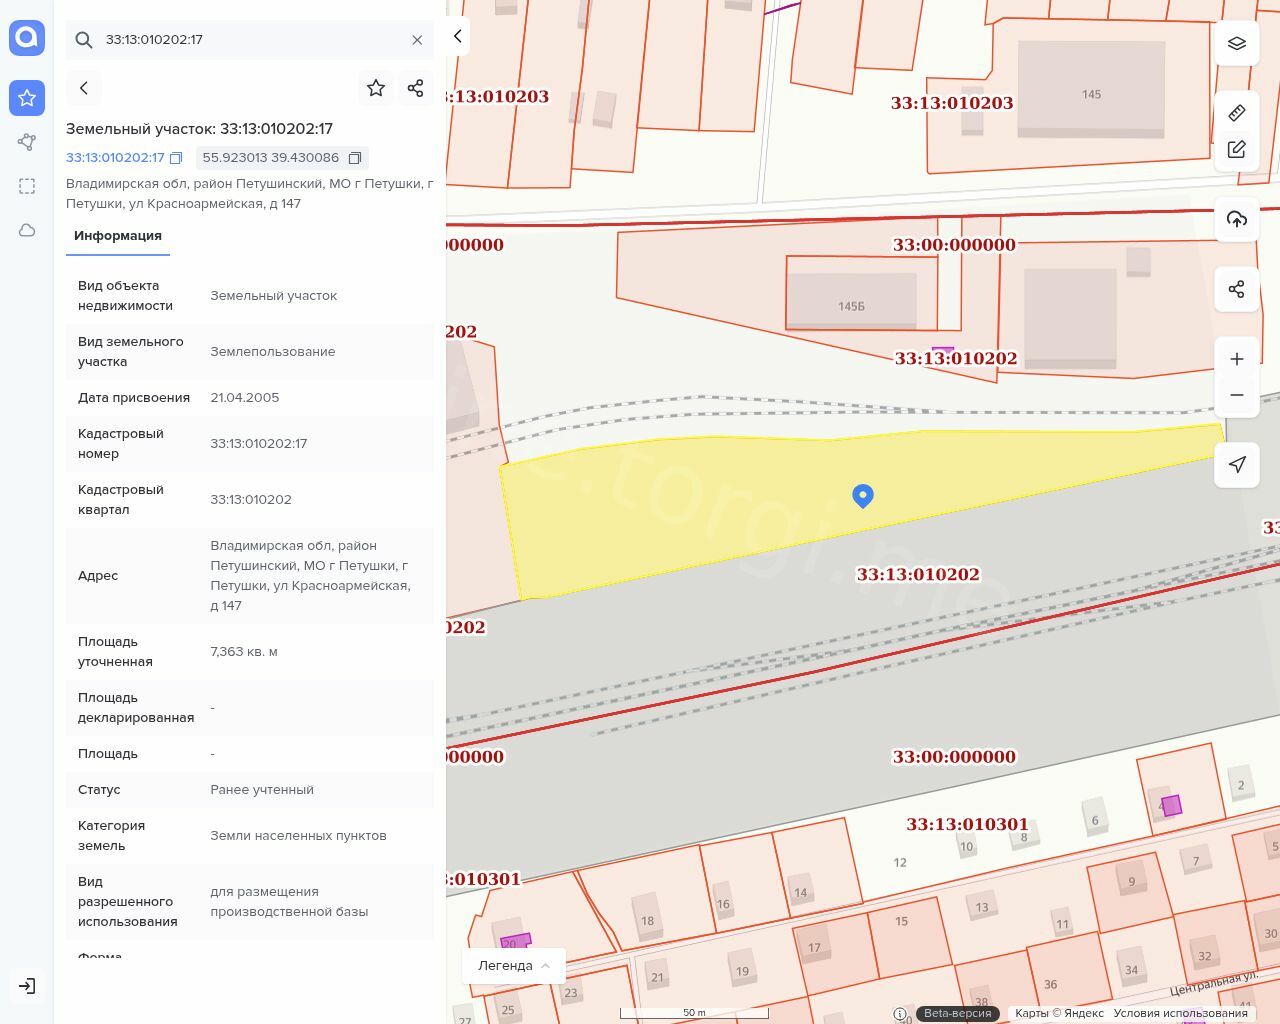The width and height of the screenshot is (1280, 1024).
Task: Toggle the area selection tool in the sidebar
Action: click(x=27, y=186)
